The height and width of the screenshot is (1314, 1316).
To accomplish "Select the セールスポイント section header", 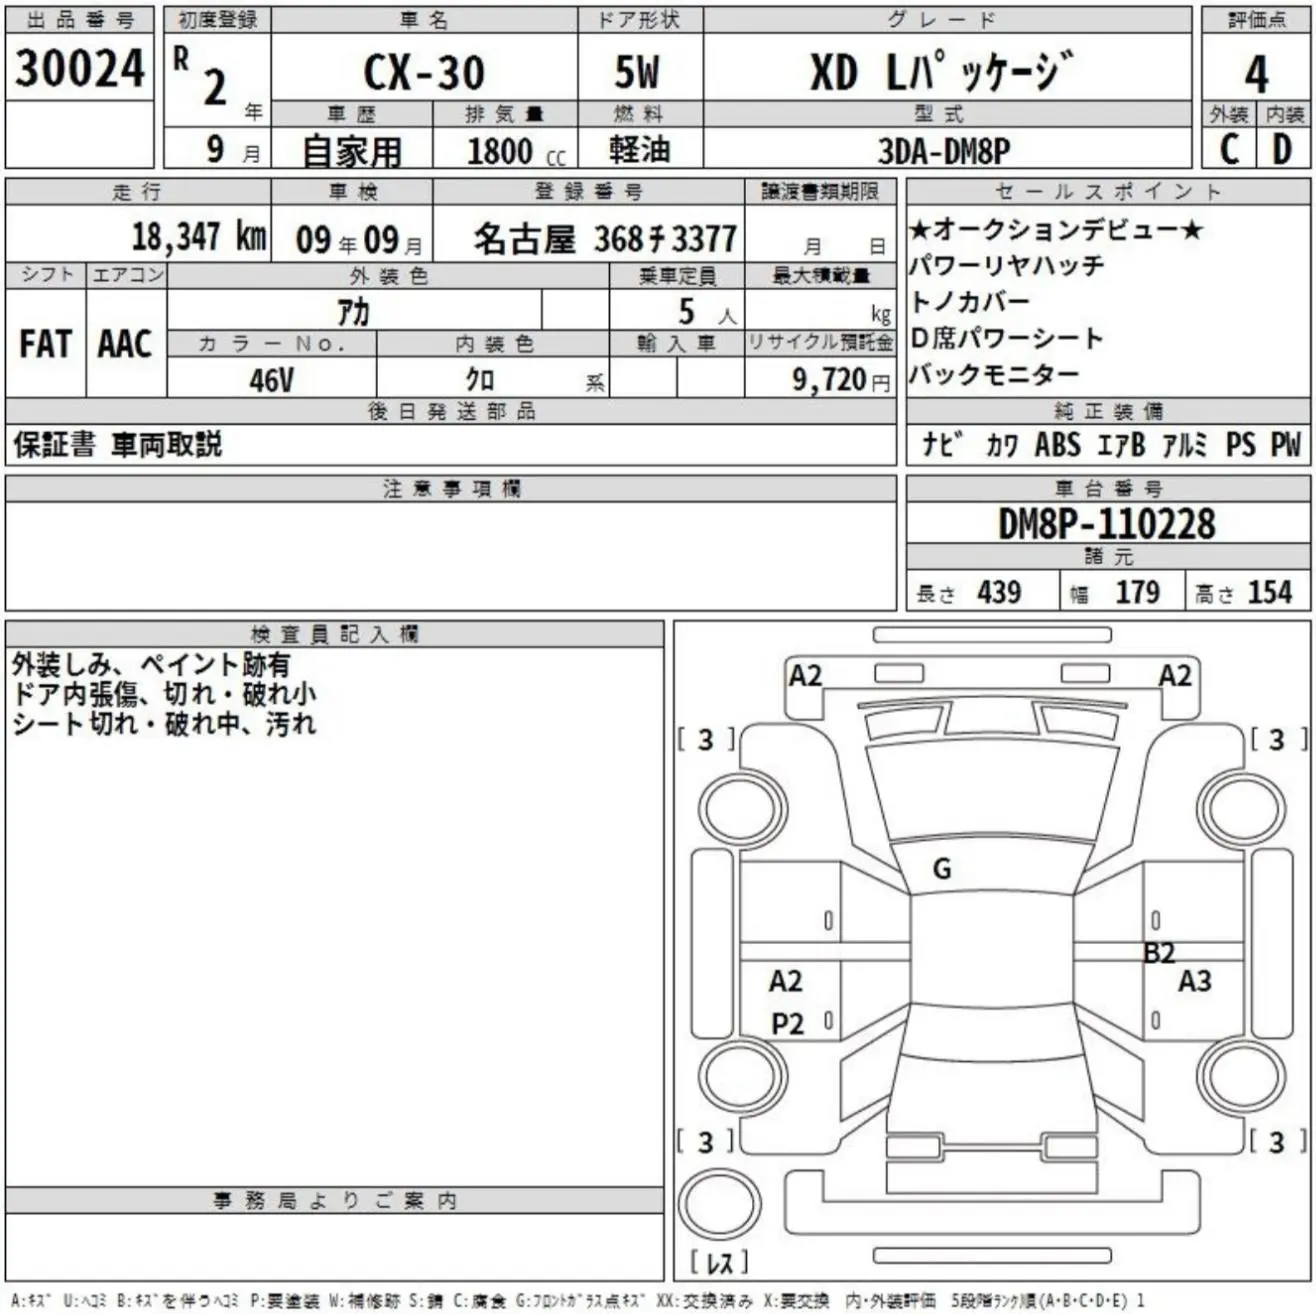I will pos(1108,191).
